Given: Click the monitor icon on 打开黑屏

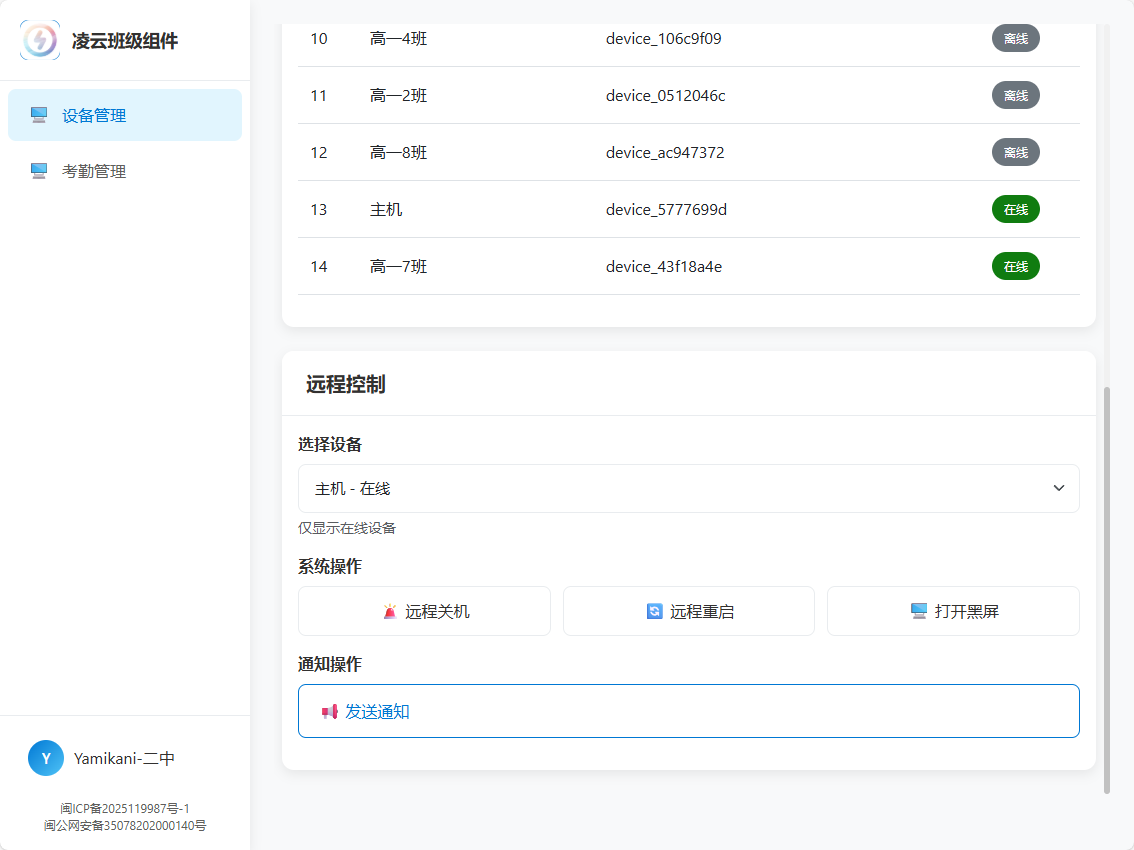Looking at the screenshot, I should (x=919, y=611).
